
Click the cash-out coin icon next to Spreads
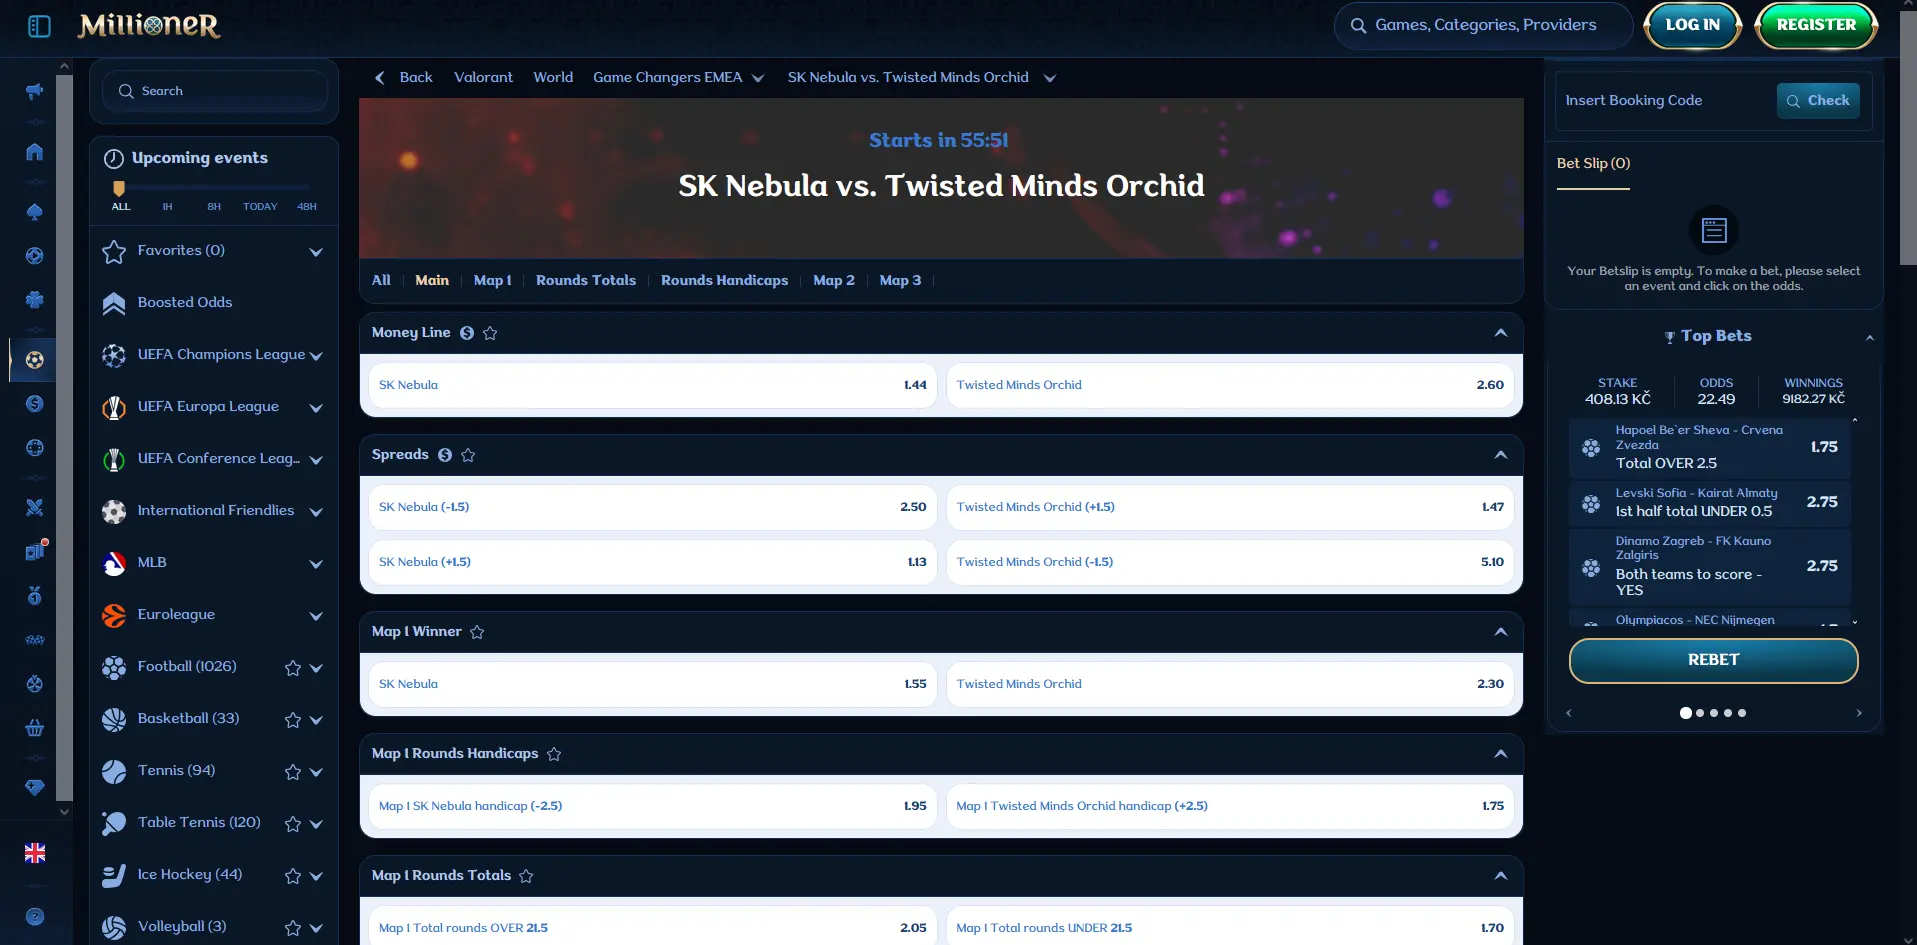pos(445,455)
